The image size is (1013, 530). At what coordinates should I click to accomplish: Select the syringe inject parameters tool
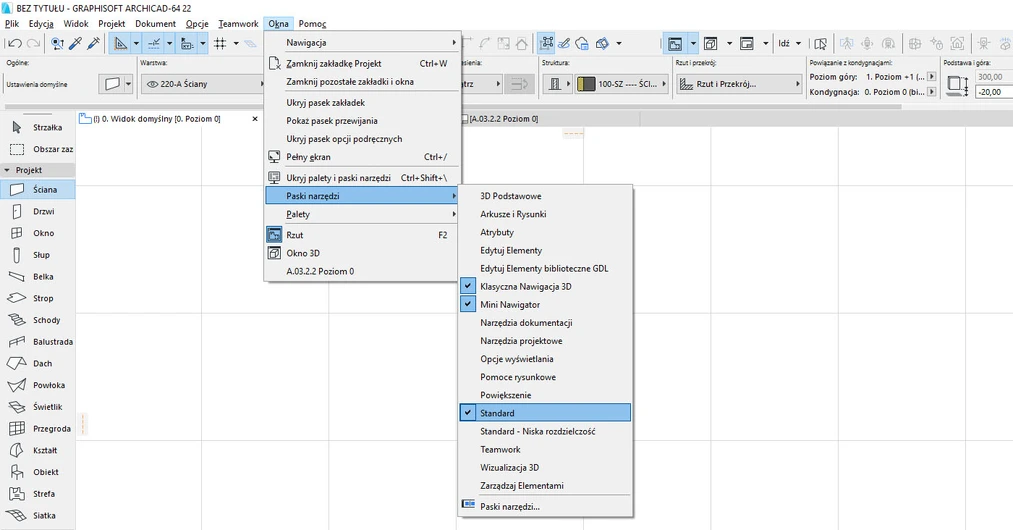(x=94, y=43)
